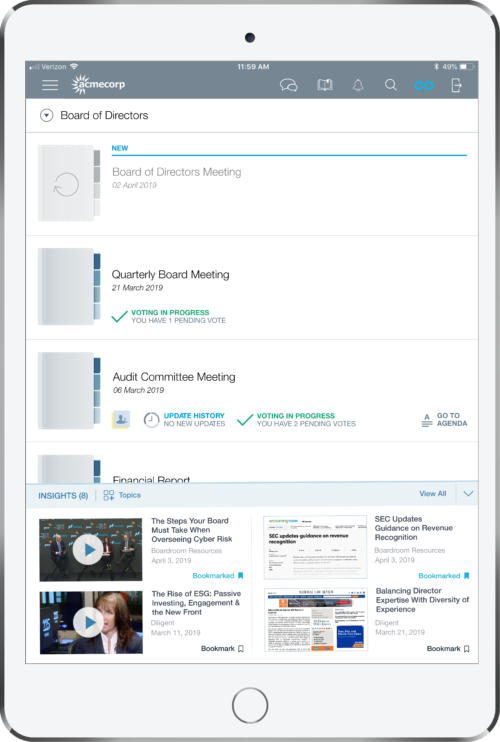The image size is (500, 742).
Task: Bookmark the Rise of ESG article
Action: (x=222, y=648)
